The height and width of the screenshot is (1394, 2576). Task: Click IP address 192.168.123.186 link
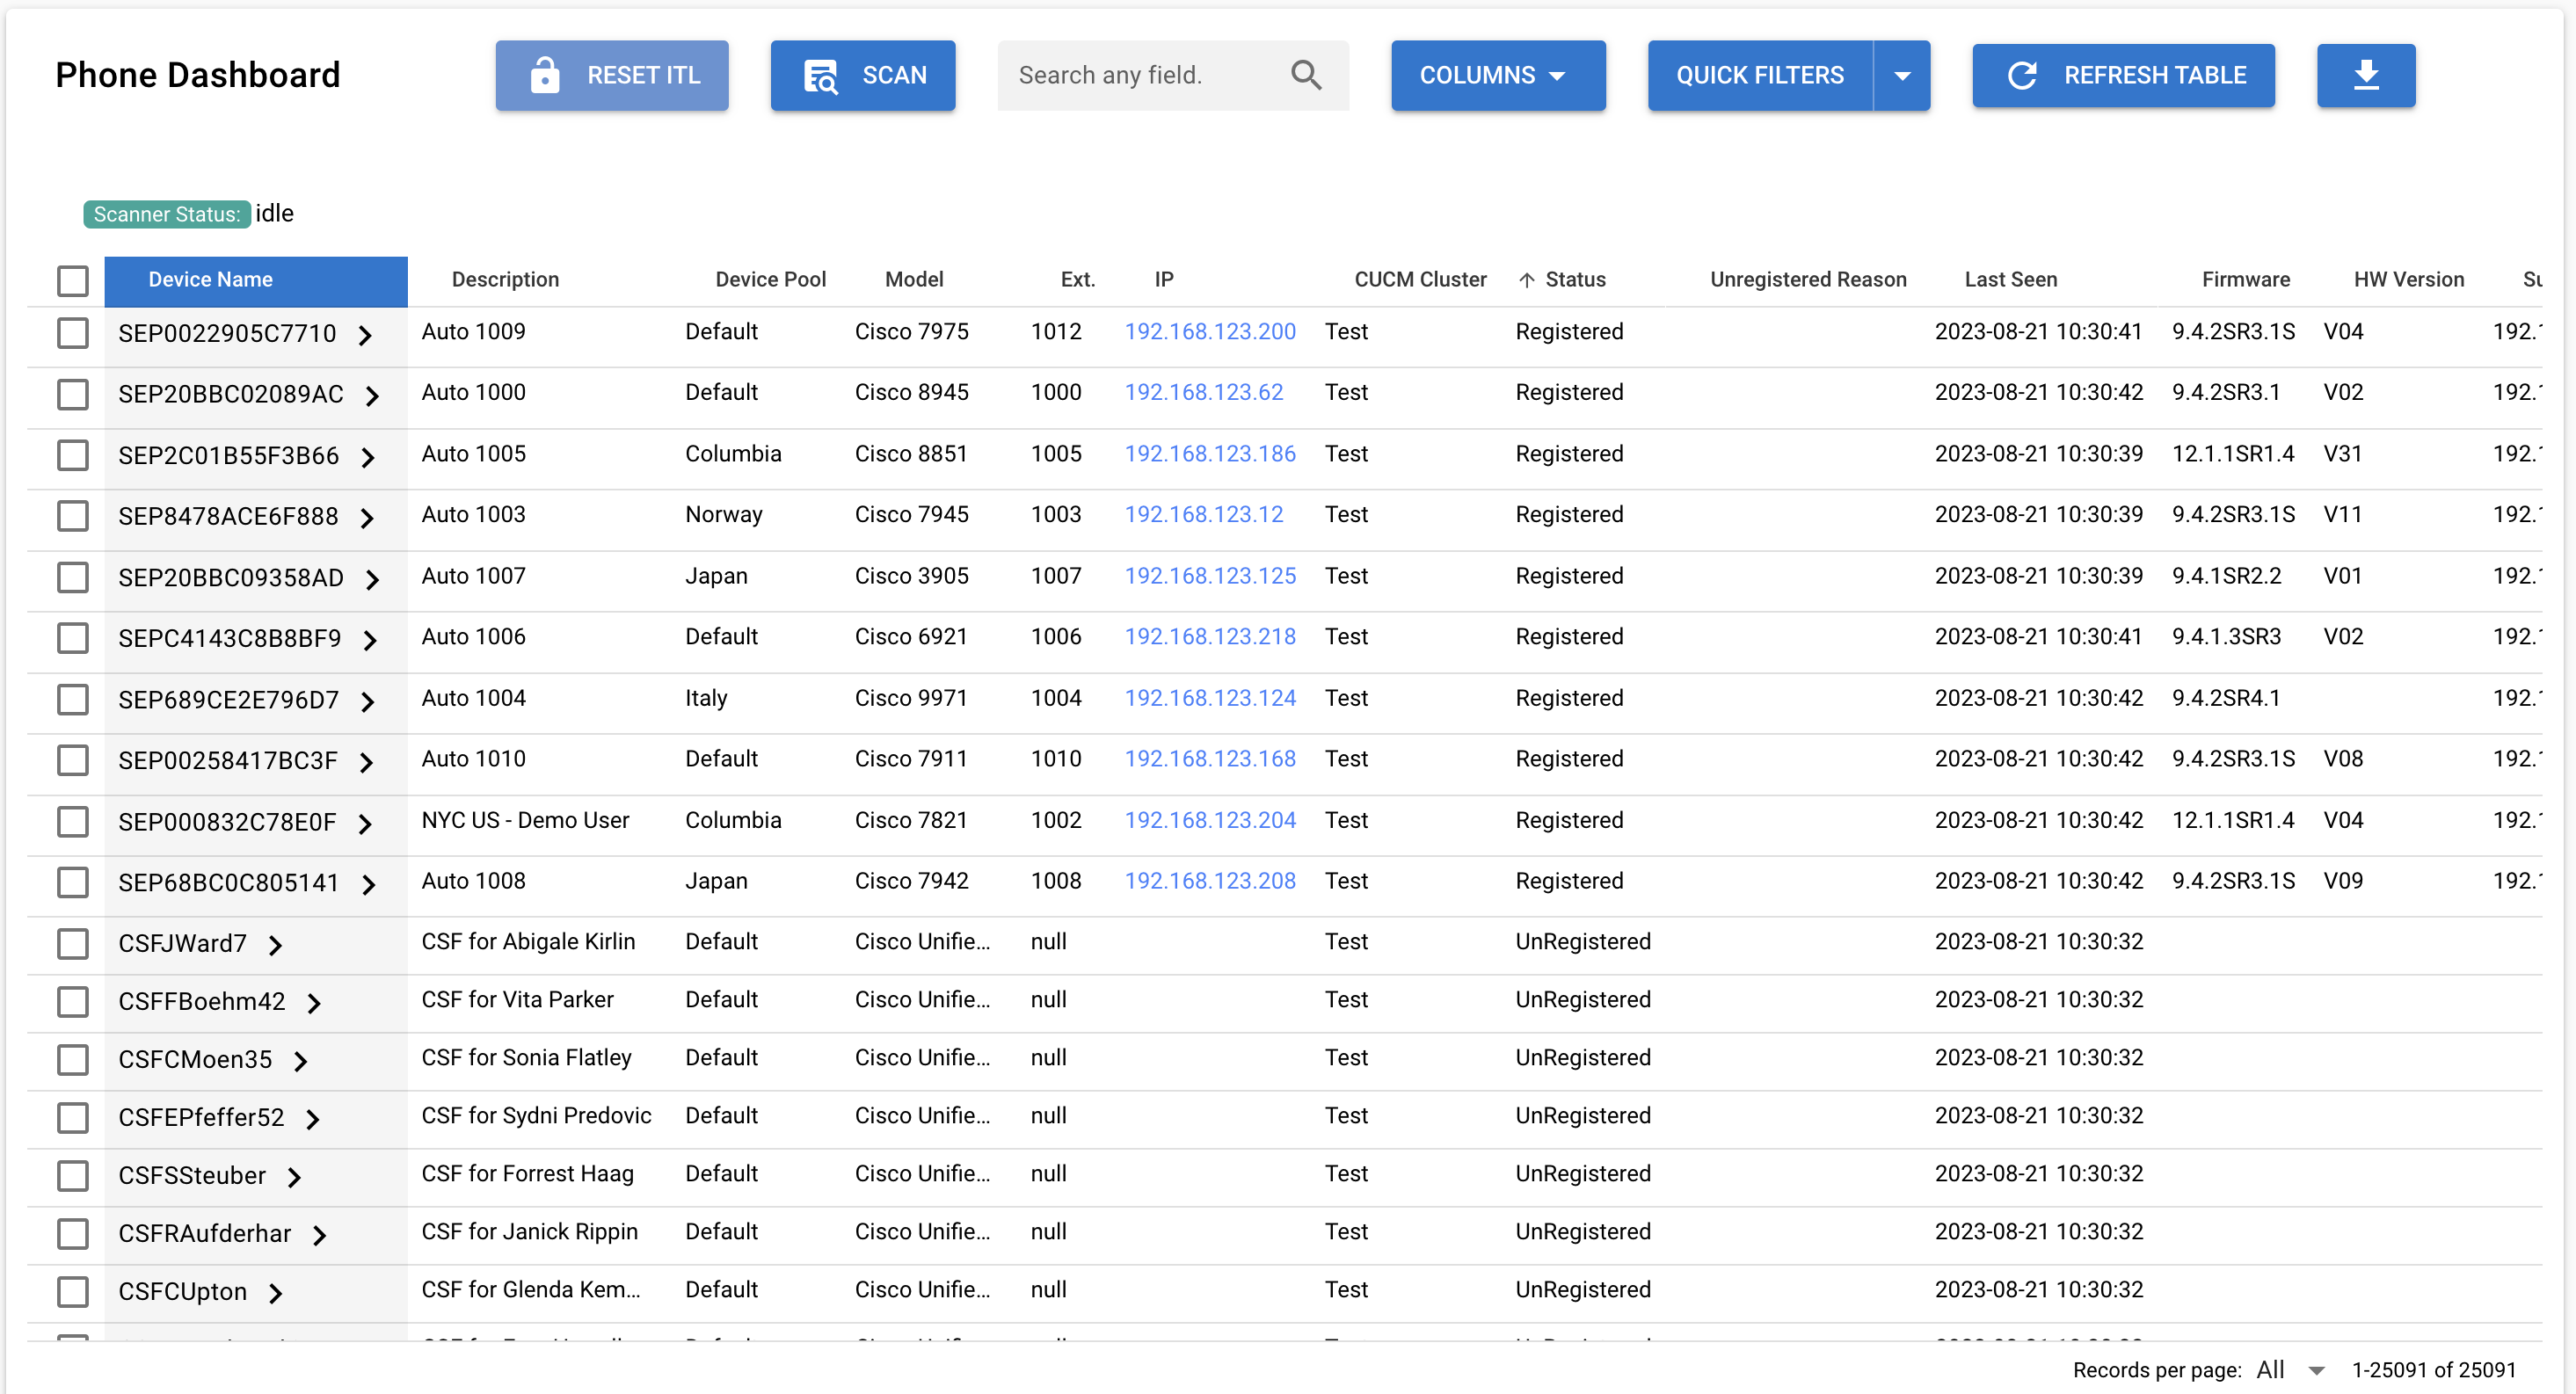pos(1208,454)
